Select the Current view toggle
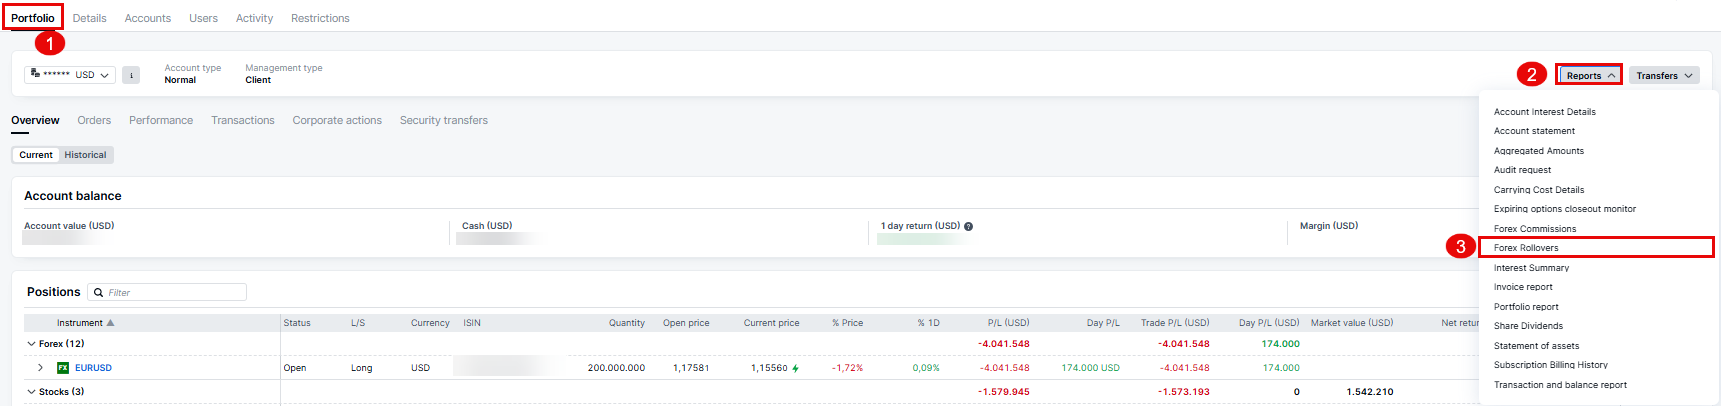Viewport: 1721px width, 406px height. pos(36,155)
